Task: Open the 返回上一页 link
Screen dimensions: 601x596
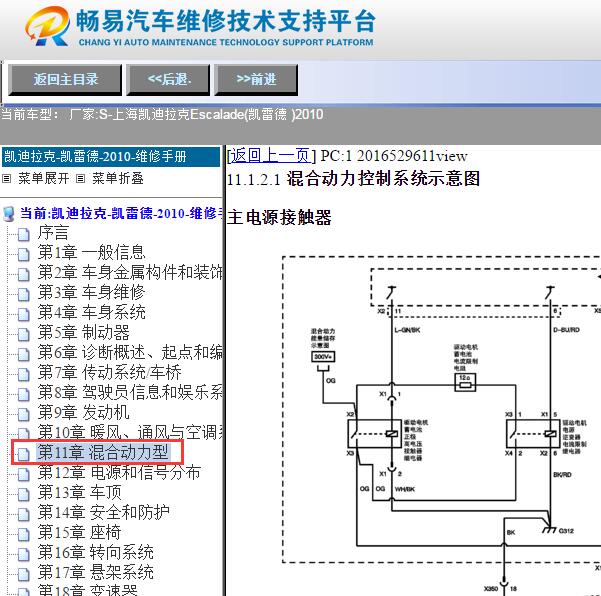Action: tap(269, 156)
